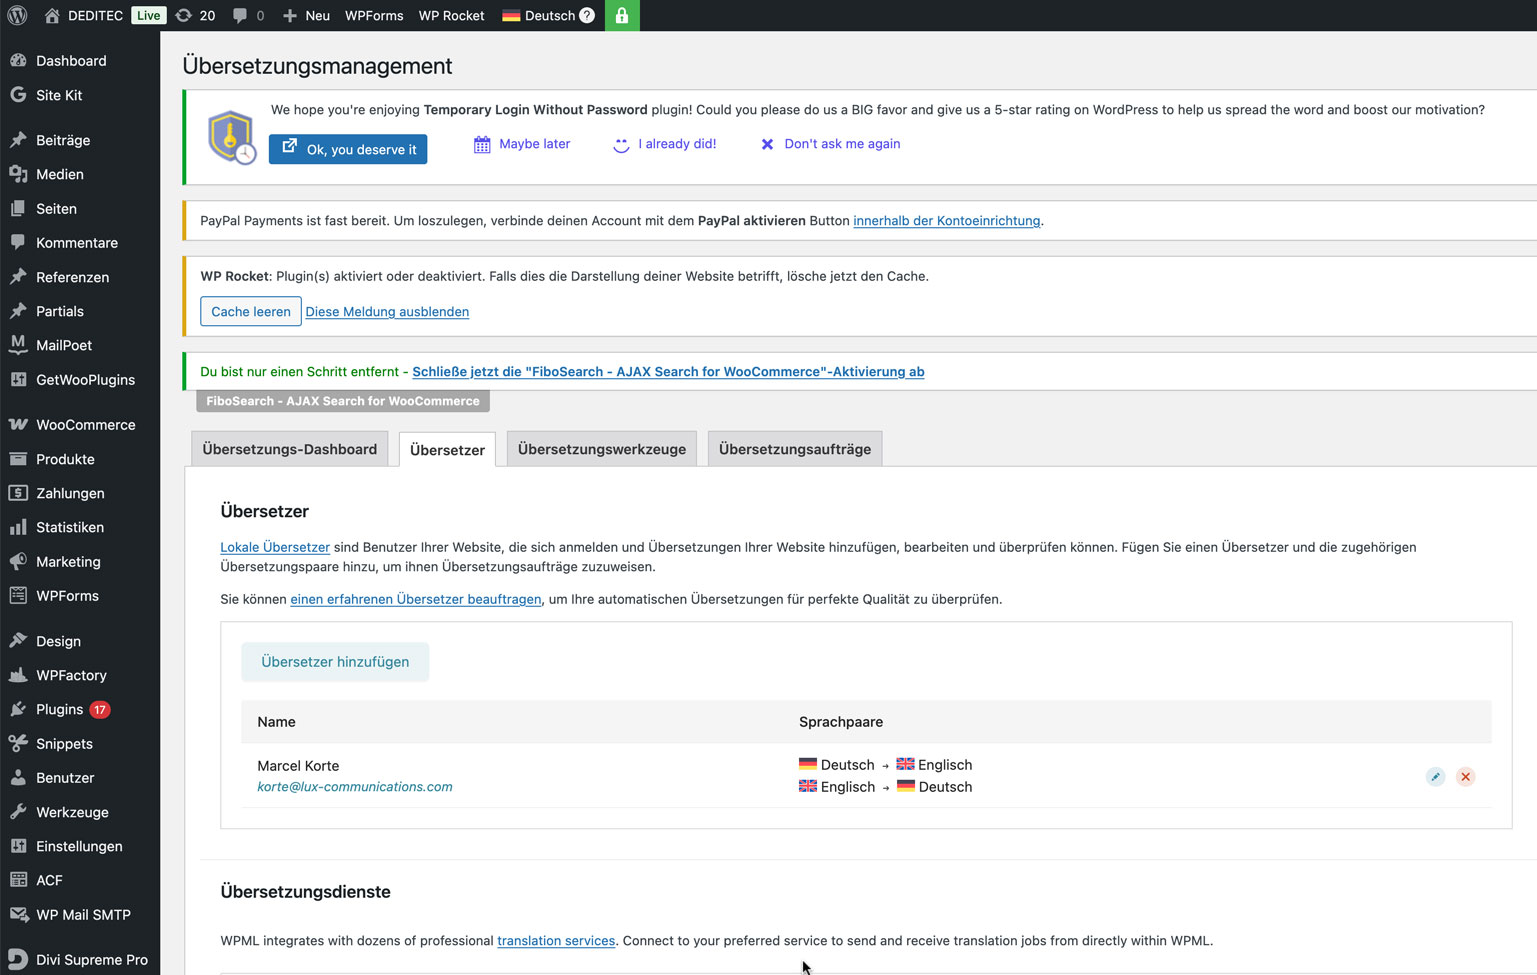Open the Deutsch language switcher

coord(540,15)
